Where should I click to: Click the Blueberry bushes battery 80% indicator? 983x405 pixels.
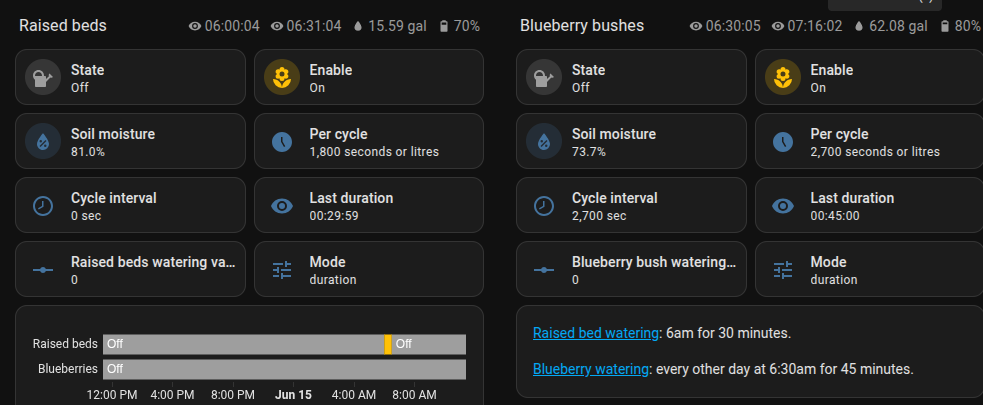point(958,26)
